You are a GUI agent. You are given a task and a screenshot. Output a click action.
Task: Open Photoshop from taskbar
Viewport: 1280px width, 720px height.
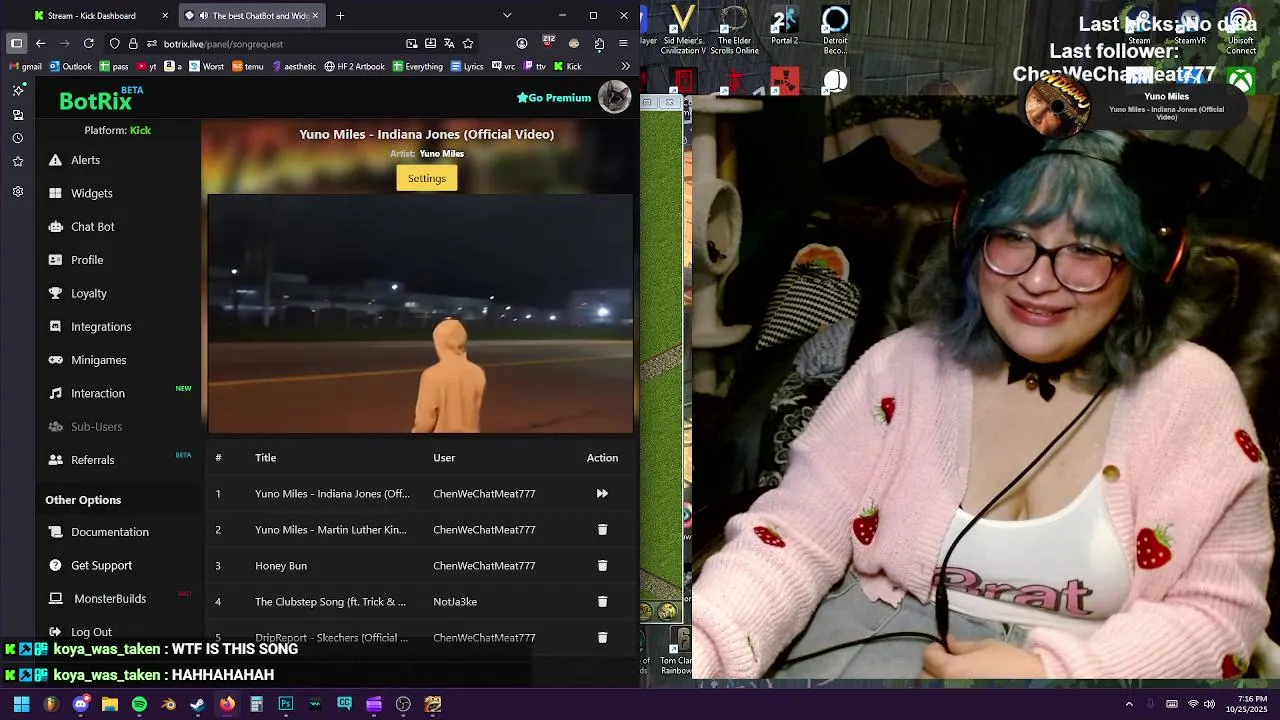[285, 704]
